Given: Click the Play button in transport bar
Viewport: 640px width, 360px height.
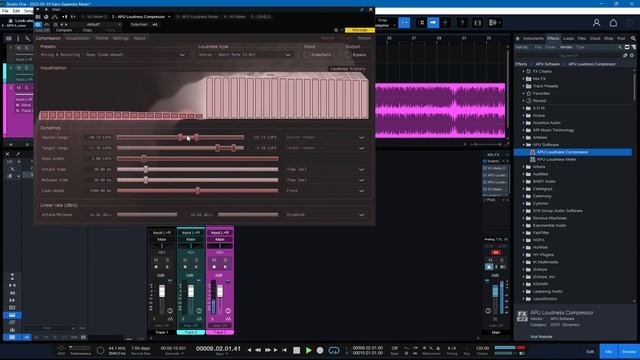Looking at the screenshot, I should tap(309, 350).
